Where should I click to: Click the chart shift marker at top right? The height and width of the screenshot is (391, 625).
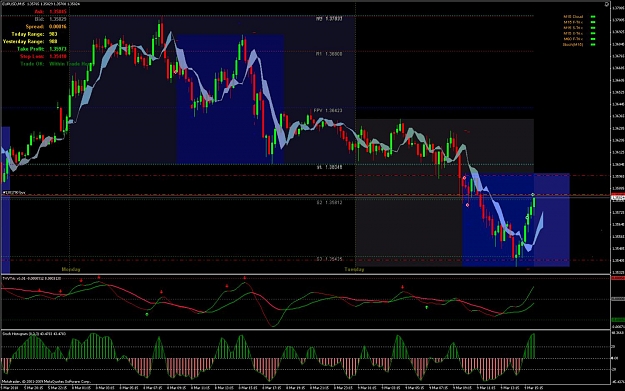607,4
